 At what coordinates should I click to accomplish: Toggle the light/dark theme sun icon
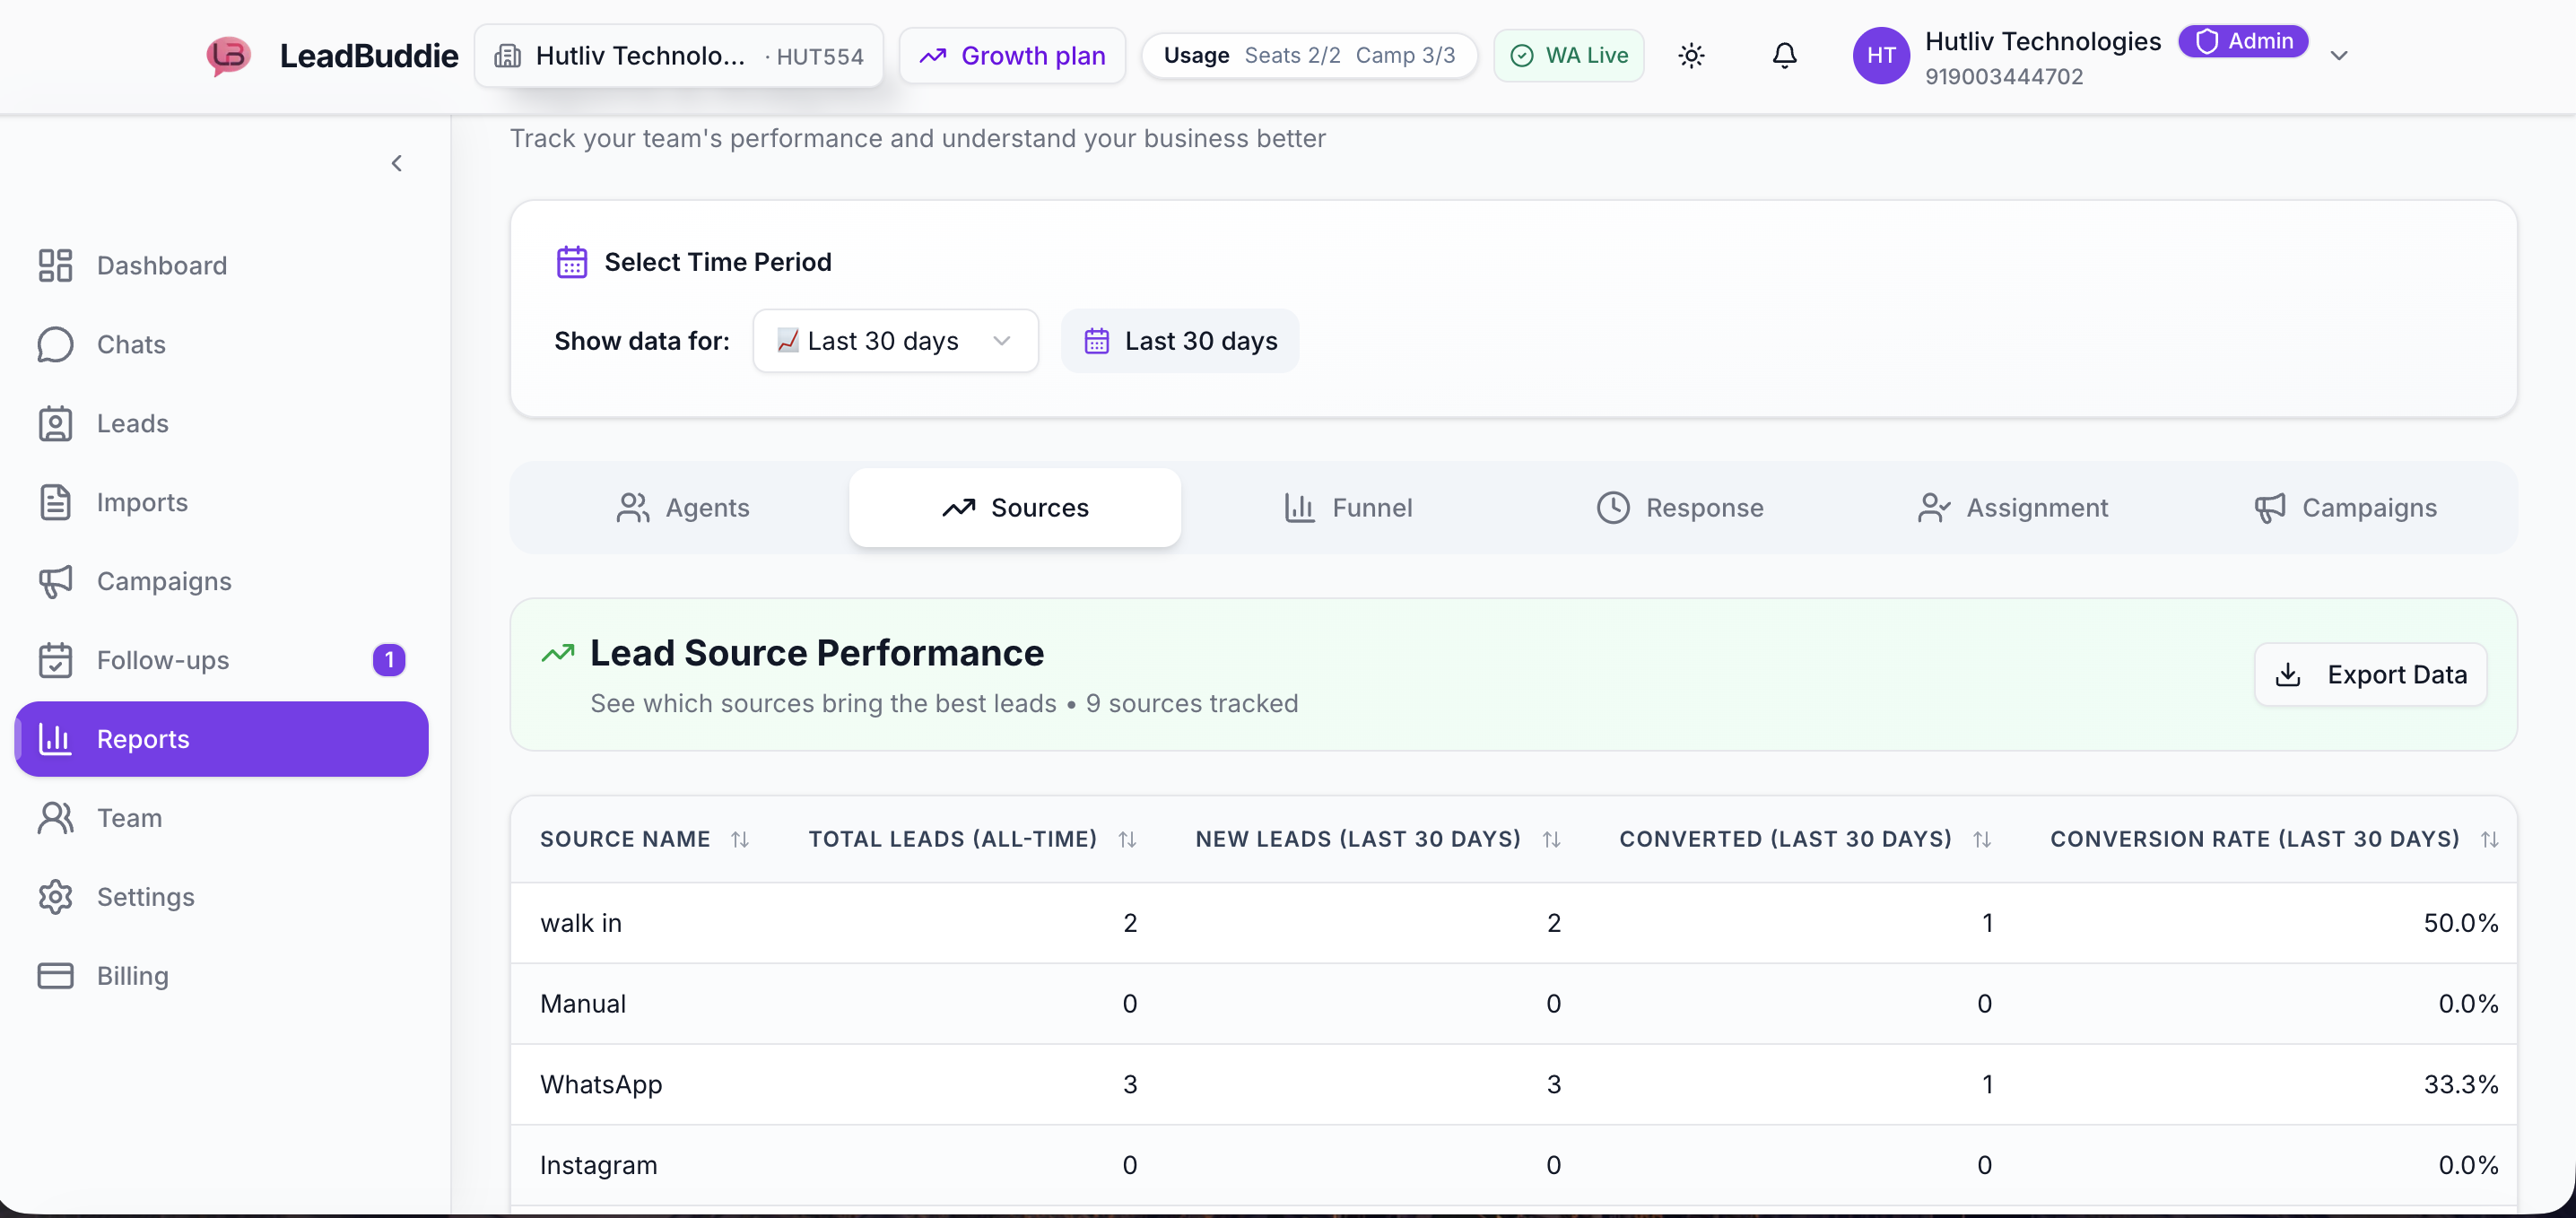pyautogui.click(x=1691, y=56)
